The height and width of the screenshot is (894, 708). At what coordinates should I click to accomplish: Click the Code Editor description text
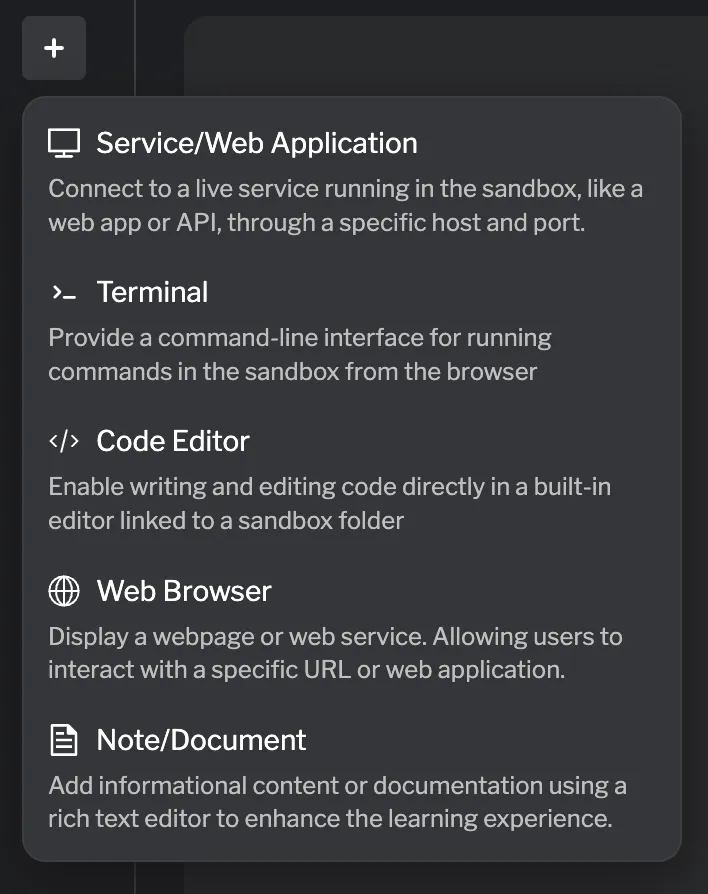332,503
